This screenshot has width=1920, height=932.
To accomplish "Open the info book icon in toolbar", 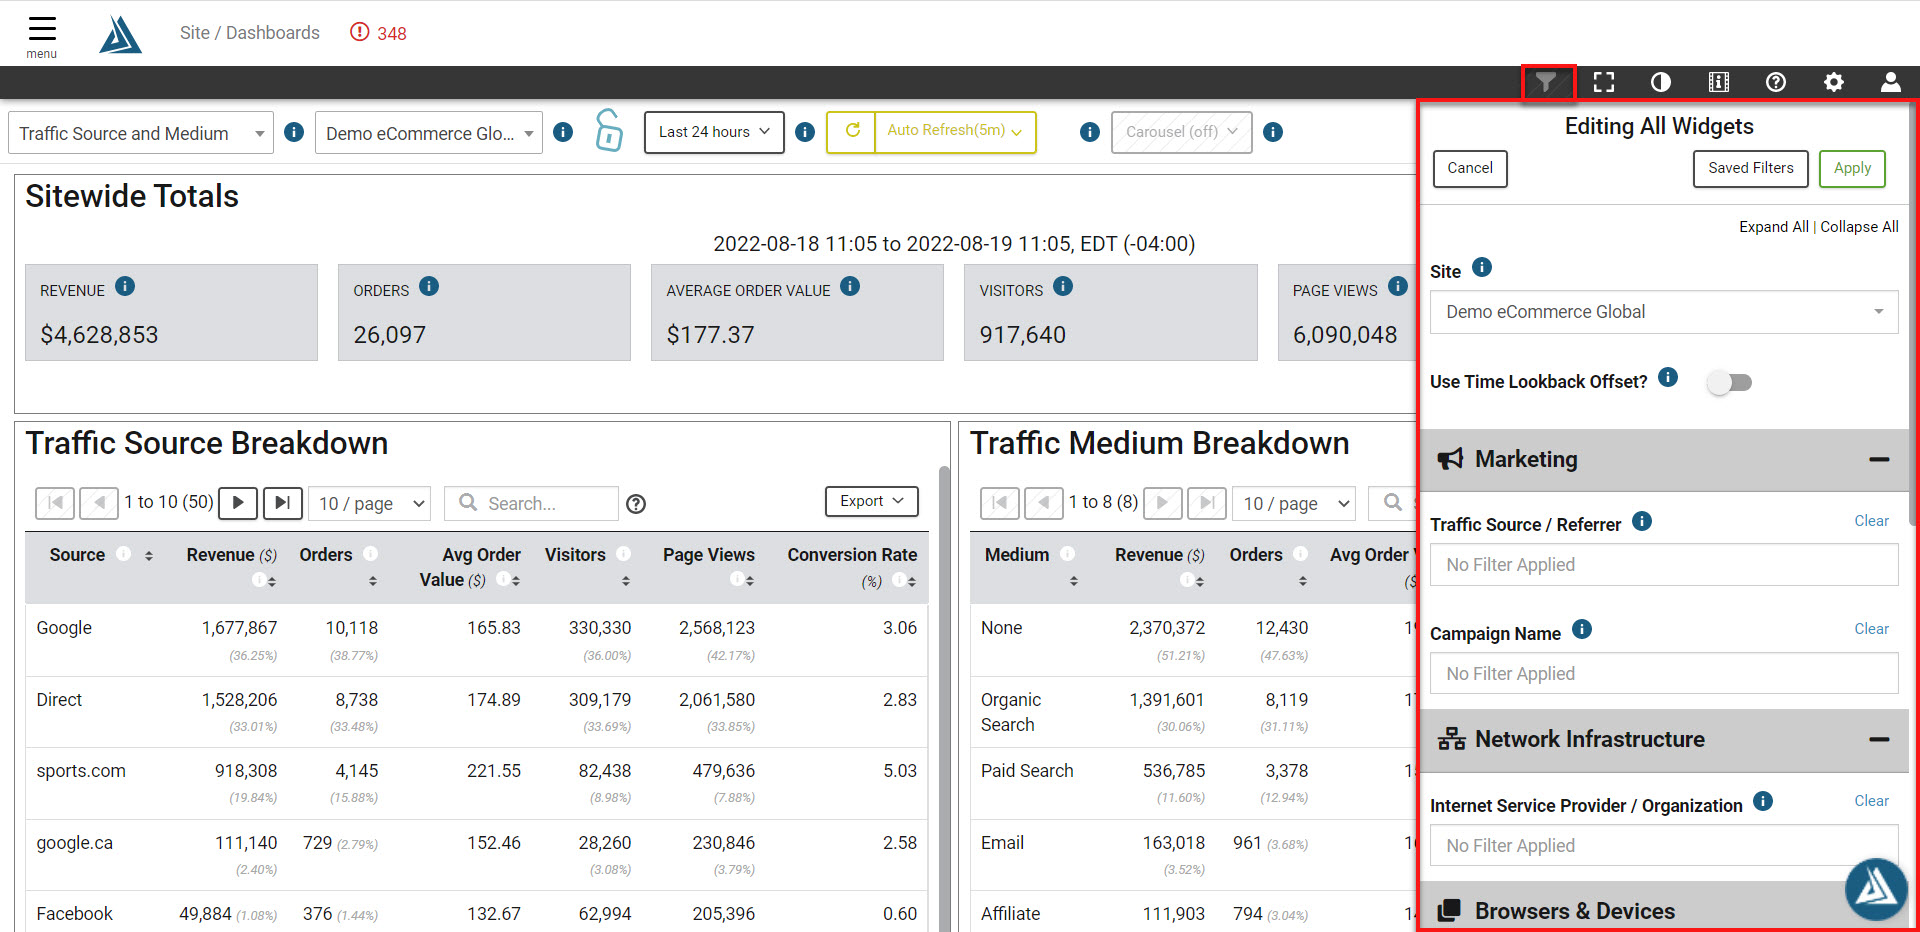I will point(1719,82).
